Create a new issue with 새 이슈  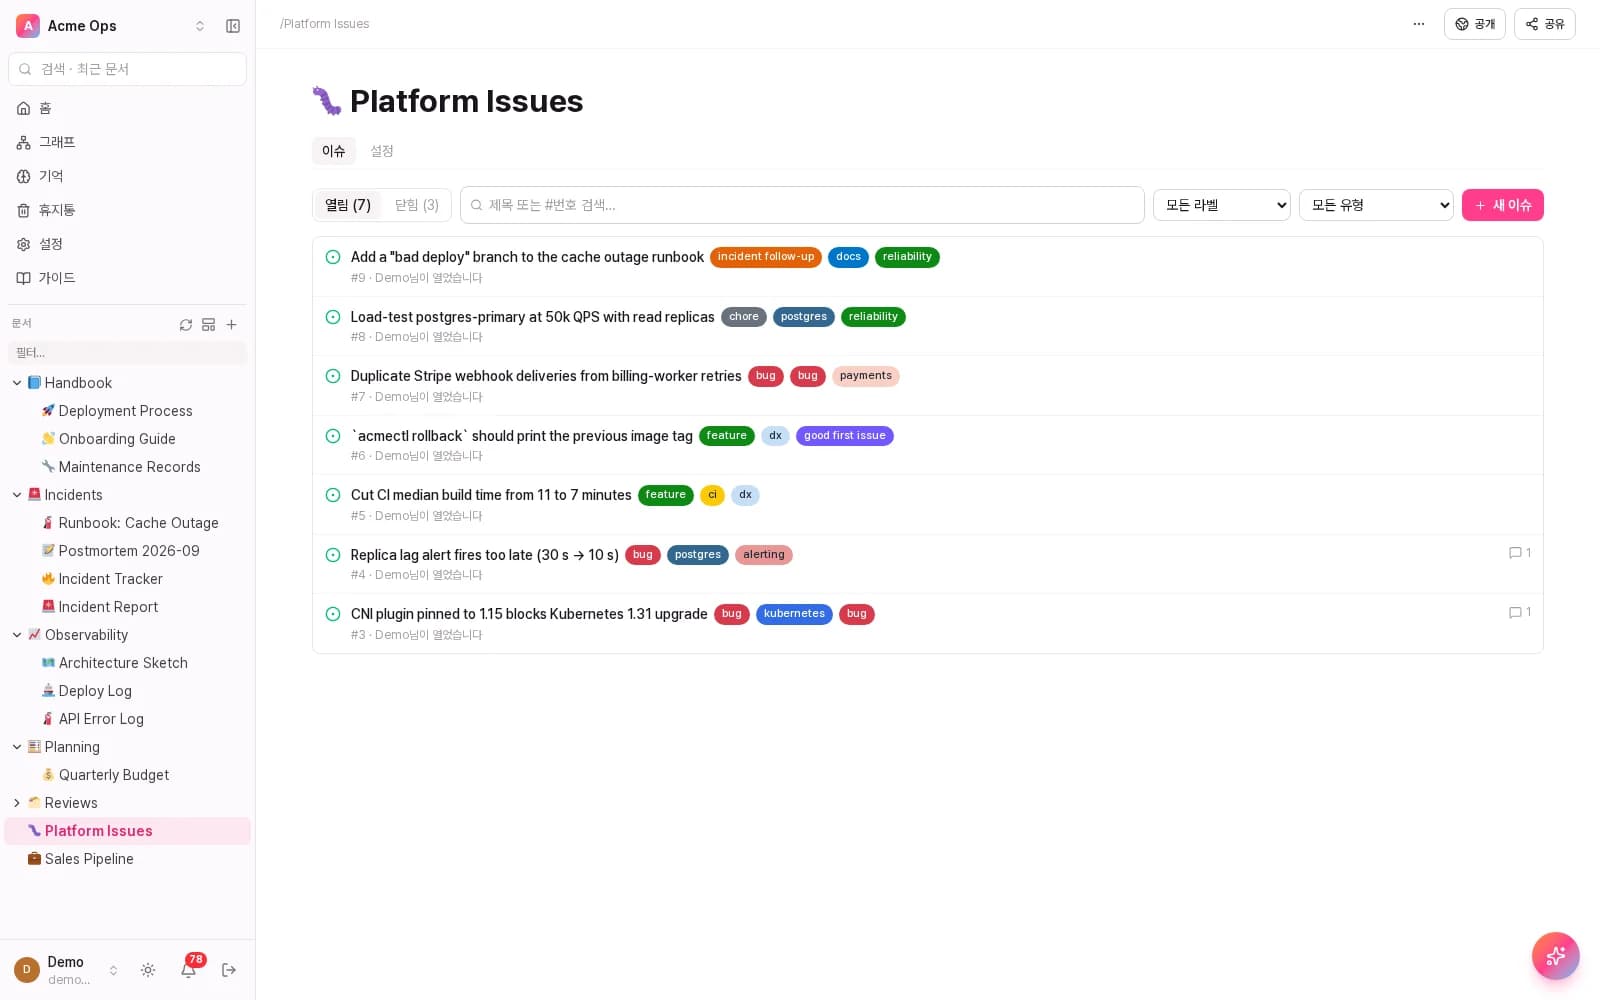coord(1503,205)
